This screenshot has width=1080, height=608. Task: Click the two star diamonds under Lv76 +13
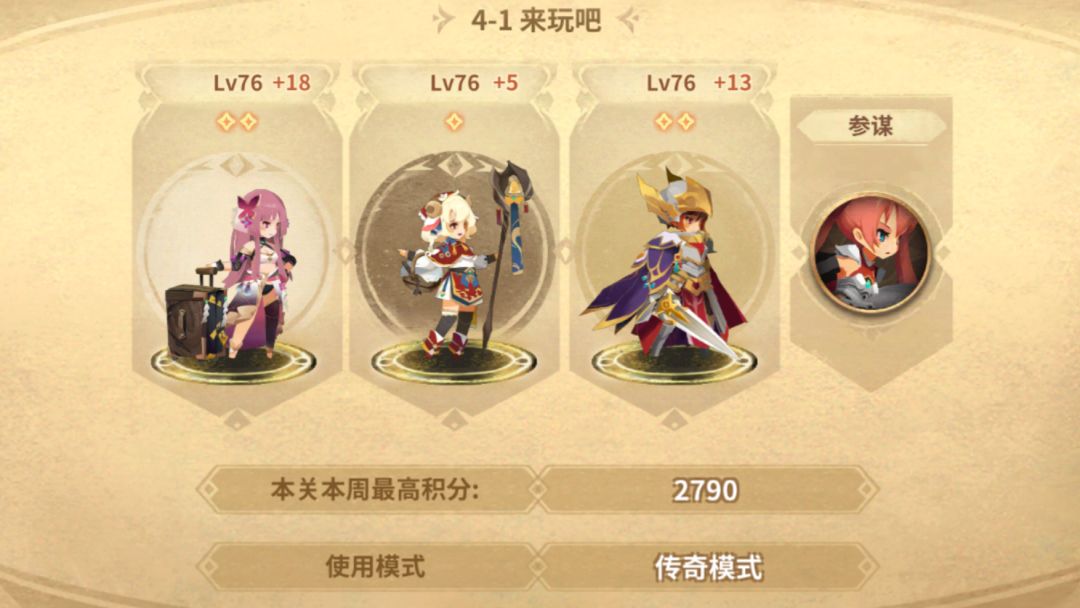click(x=674, y=122)
